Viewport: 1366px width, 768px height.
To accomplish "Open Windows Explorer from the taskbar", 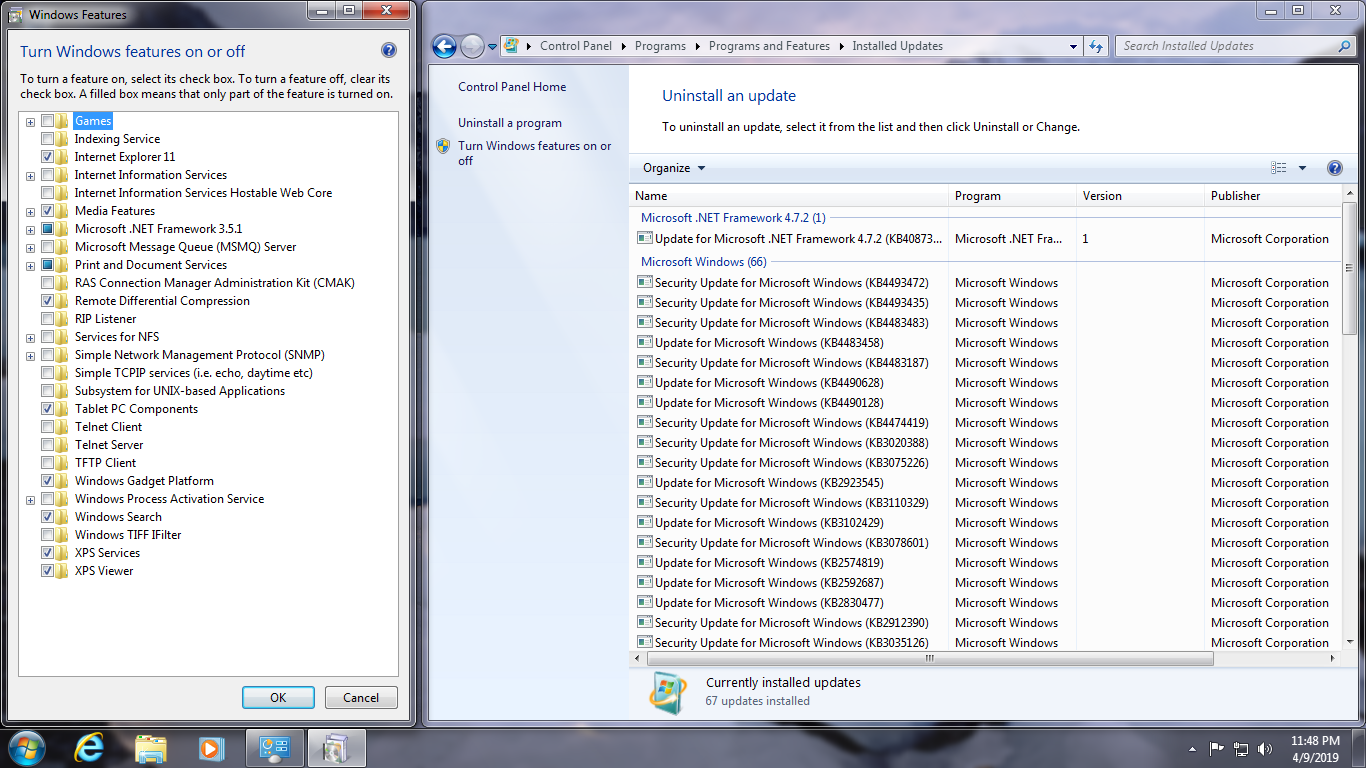I will click(151, 748).
